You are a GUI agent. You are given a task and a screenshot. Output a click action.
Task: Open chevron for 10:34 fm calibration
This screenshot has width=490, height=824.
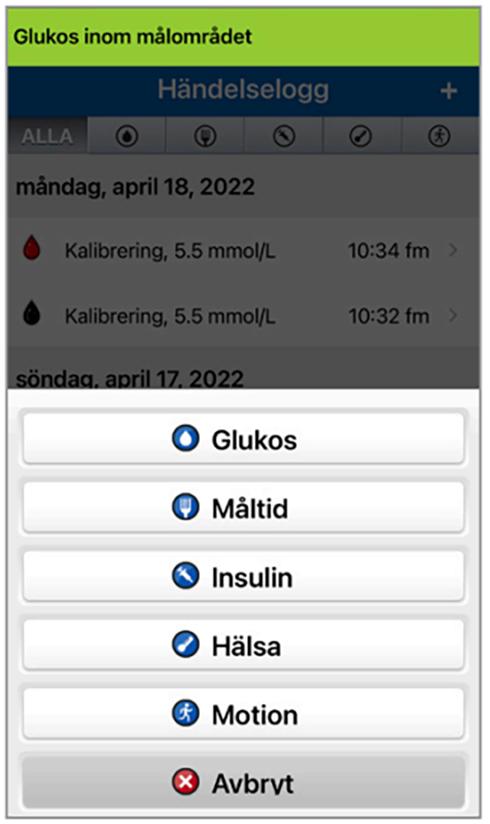453,250
